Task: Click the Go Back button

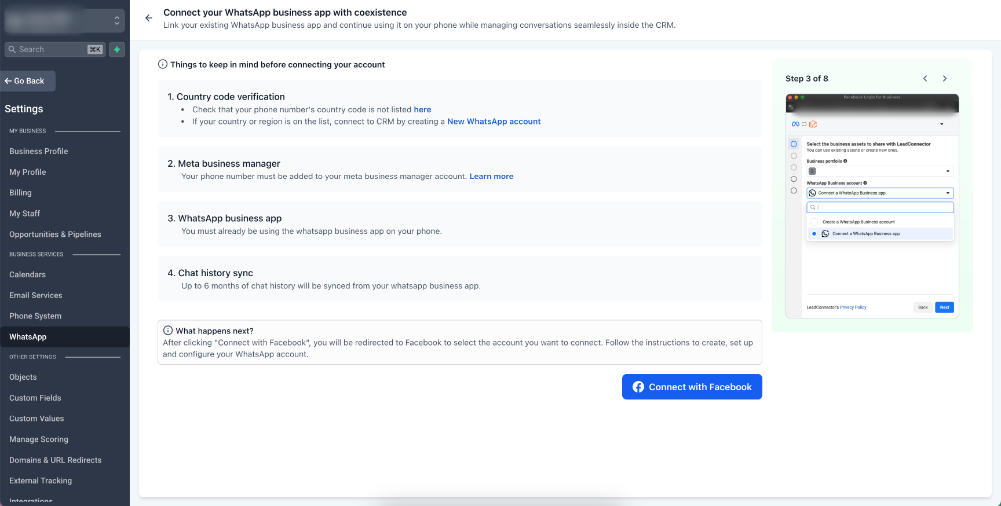Action: (27, 81)
